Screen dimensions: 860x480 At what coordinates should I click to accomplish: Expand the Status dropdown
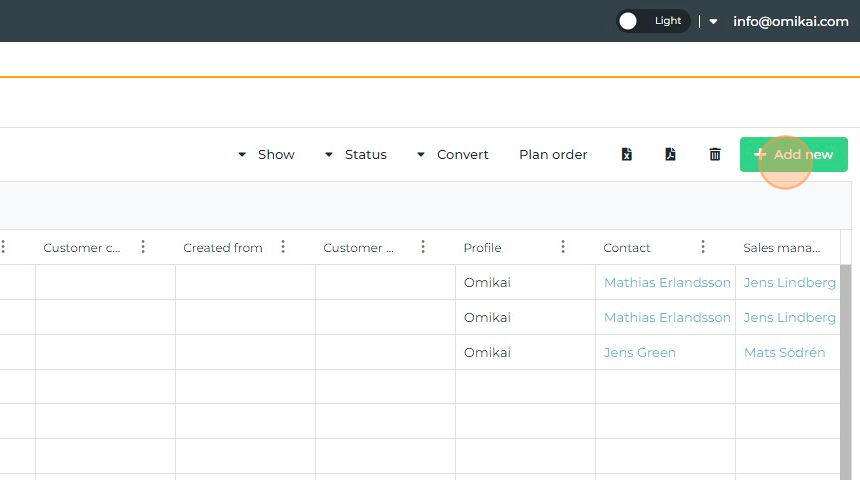pos(355,154)
